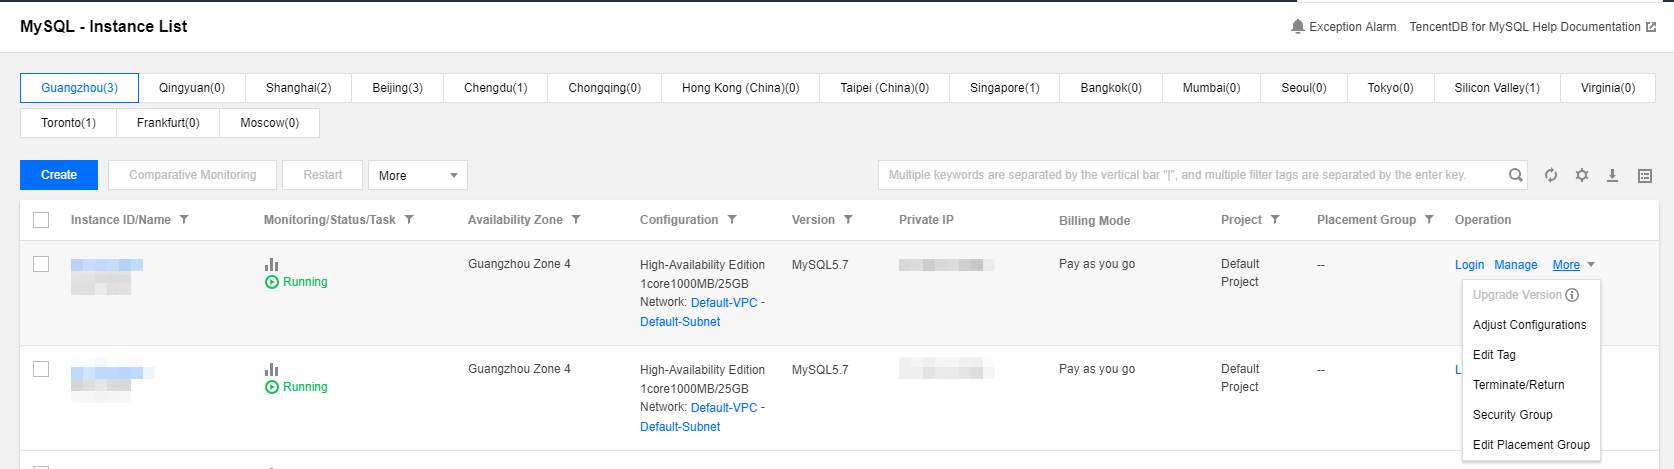
Task: Click the download export icon
Action: coord(1612,175)
